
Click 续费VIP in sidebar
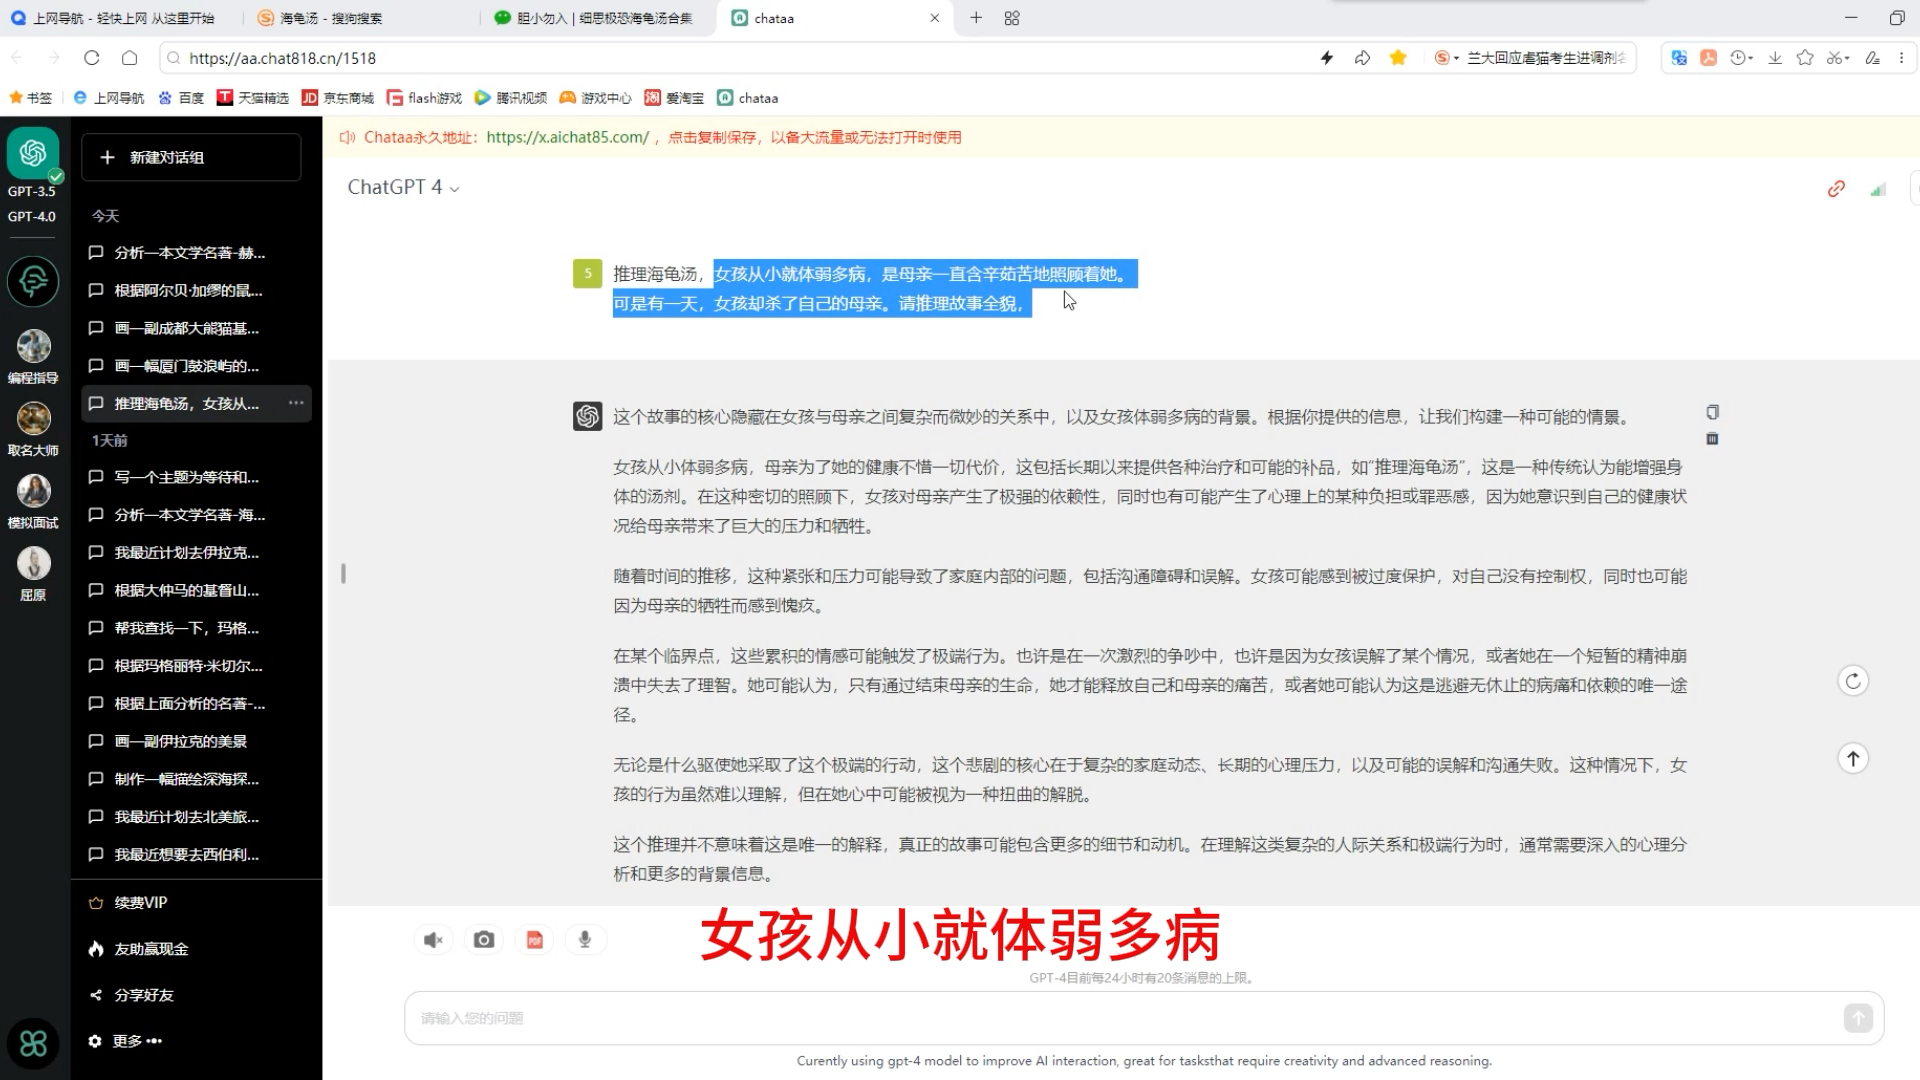[x=128, y=902]
